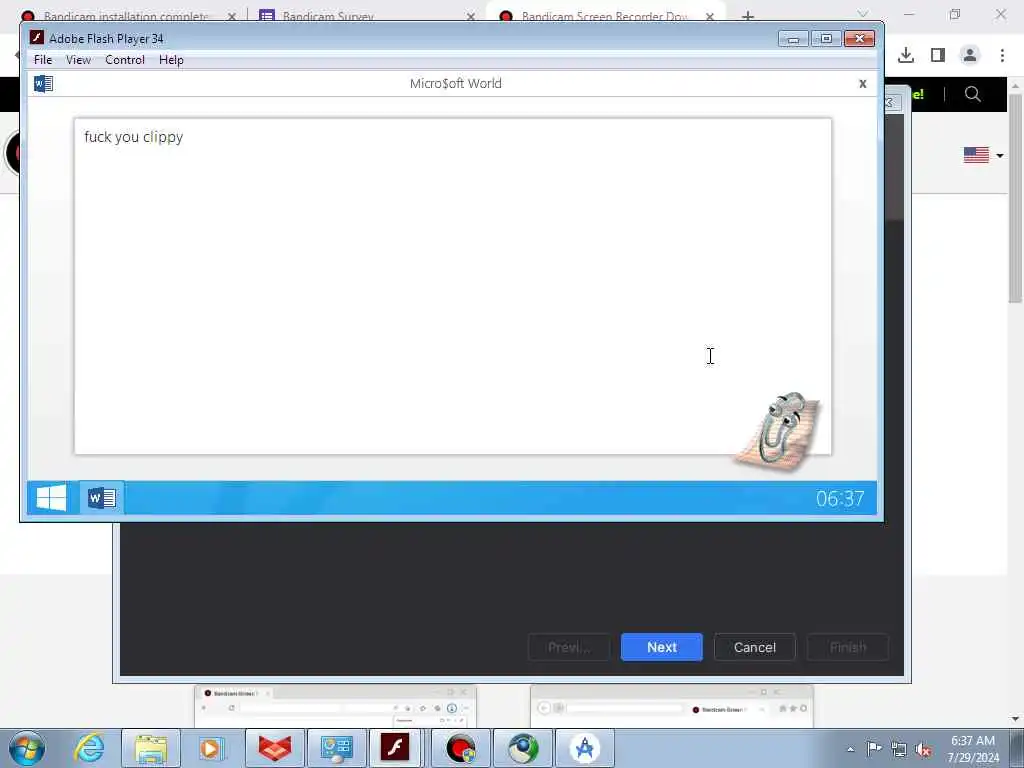Open the red fox-like taskbar app
1024x768 pixels.
coord(275,748)
